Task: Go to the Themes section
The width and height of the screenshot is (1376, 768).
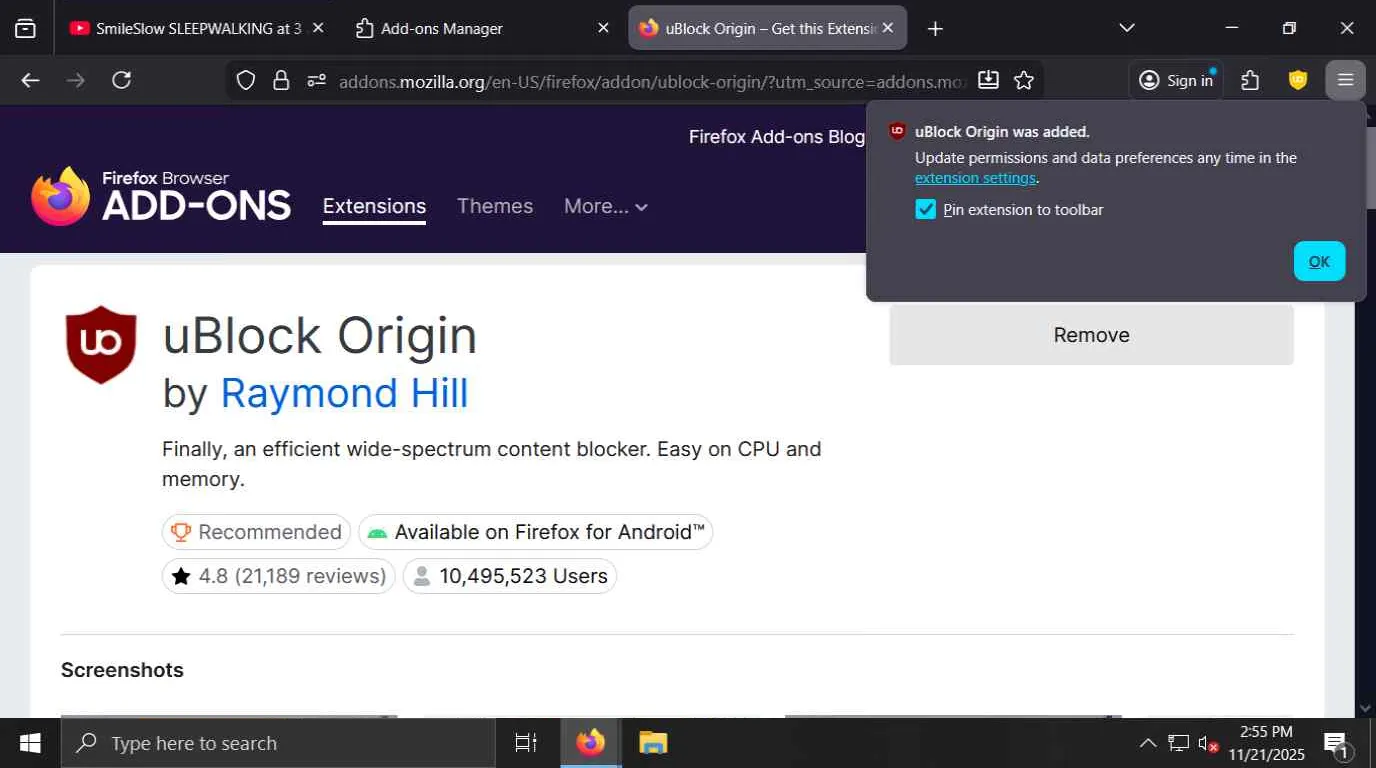Action: 495,206
